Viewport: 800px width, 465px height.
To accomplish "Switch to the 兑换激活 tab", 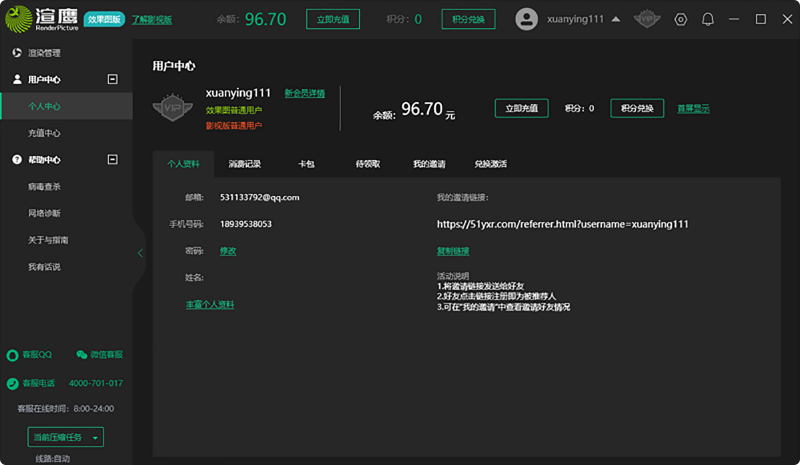I will coord(490,164).
